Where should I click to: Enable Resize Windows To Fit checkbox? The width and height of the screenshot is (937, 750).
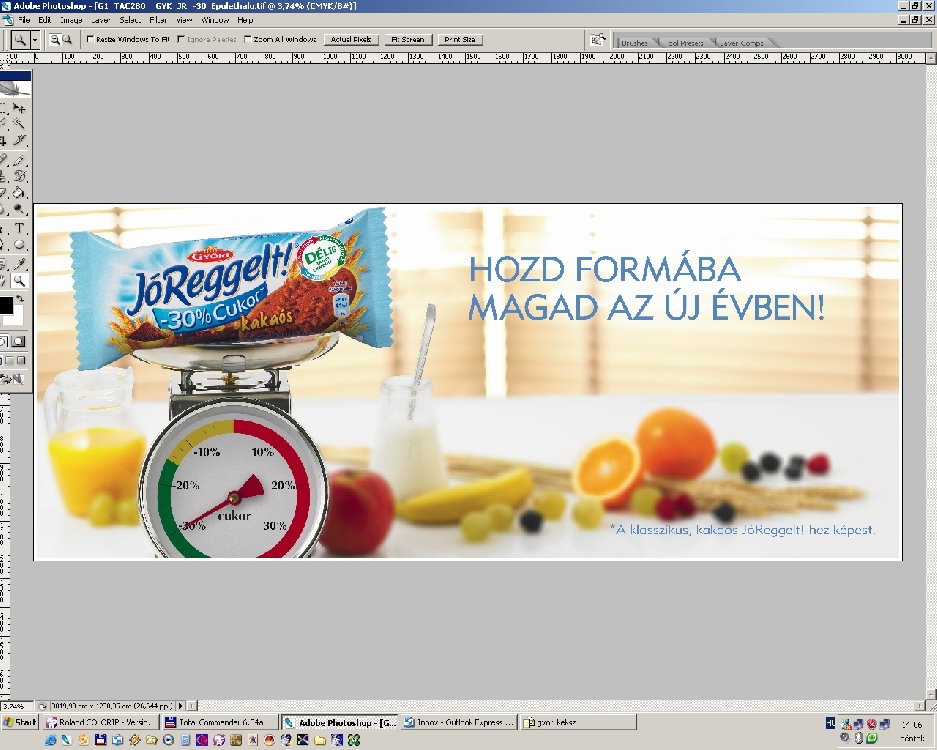click(90, 39)
